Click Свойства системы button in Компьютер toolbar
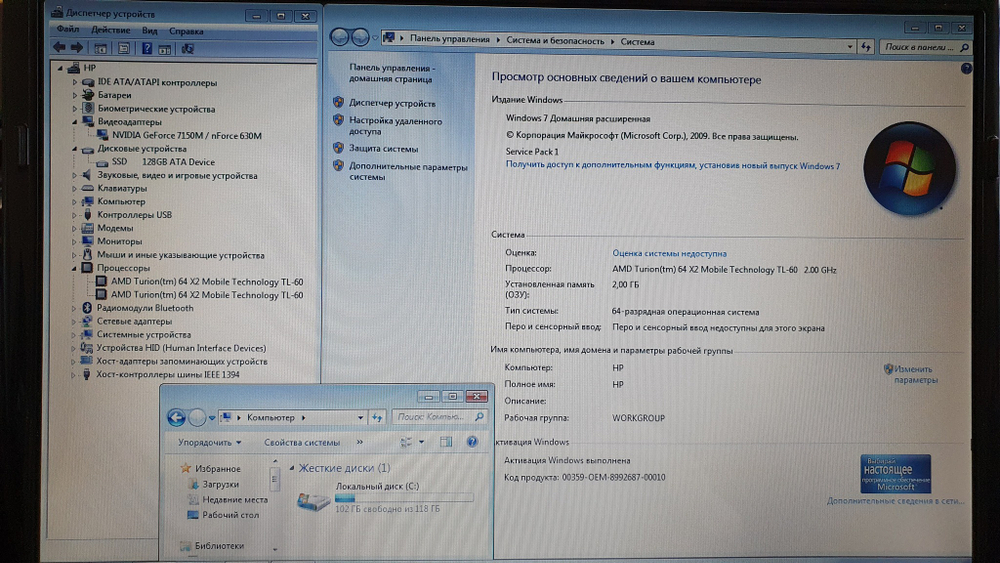1000x563 pixels. tap(302, 442)
